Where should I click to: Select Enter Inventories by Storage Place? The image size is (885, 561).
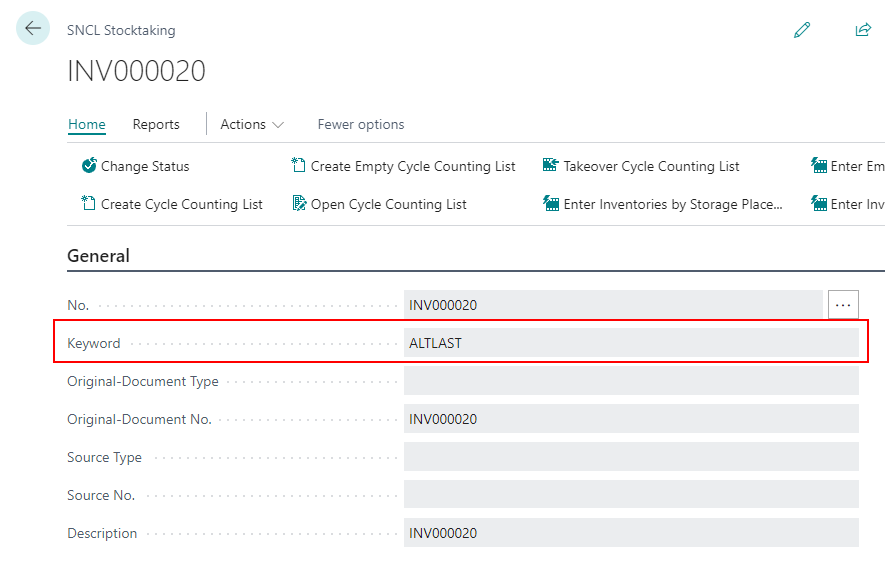pyautogui.click(x=673, y=204)
